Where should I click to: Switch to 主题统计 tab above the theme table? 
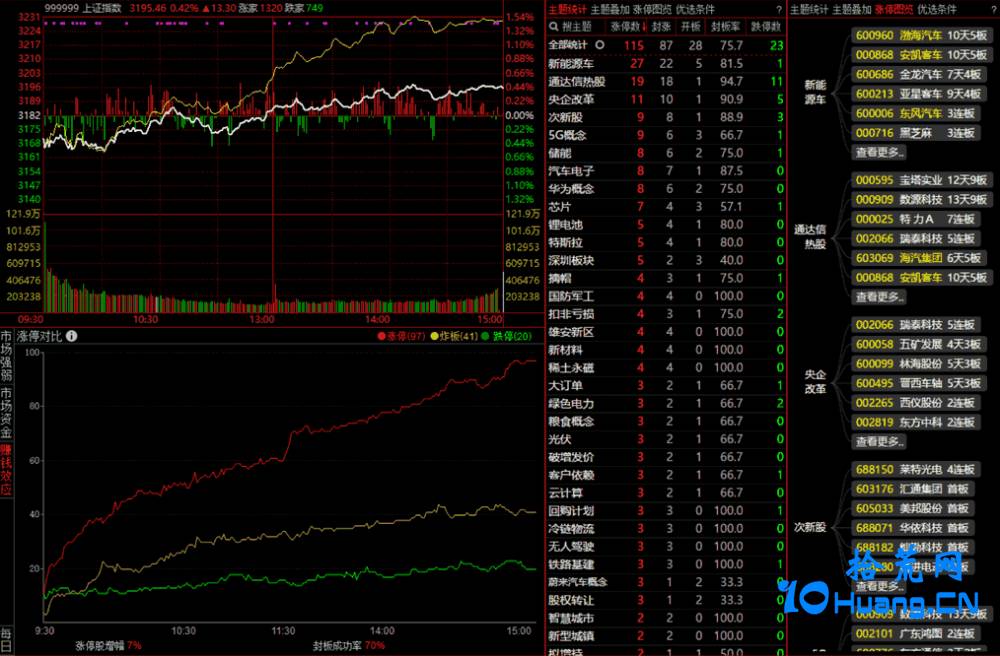(x=568, y=10)
